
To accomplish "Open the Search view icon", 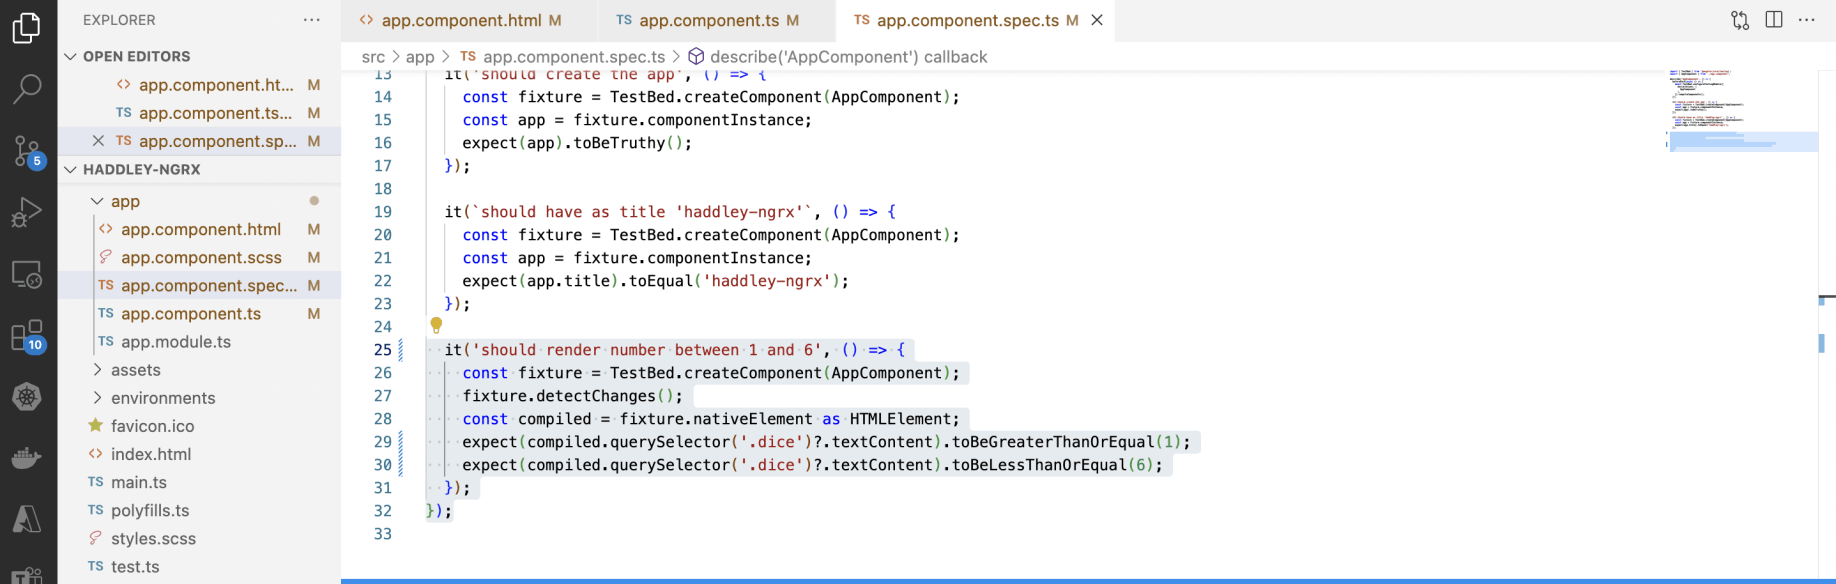I will [27, 89].
